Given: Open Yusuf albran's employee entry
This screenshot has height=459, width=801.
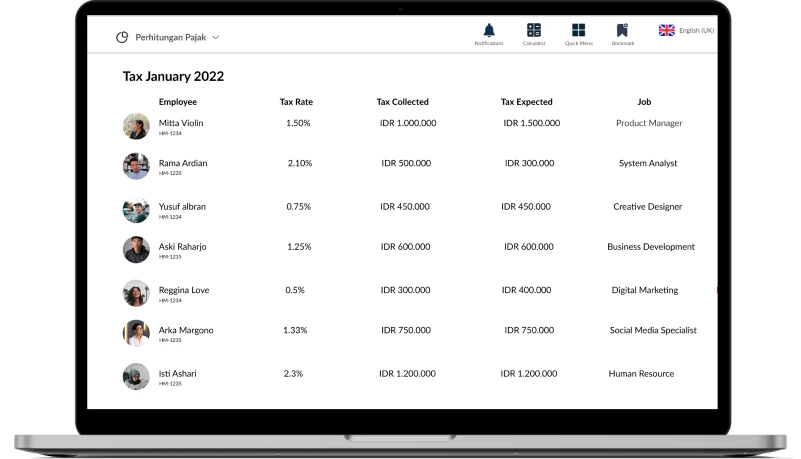Looking at the screenshot, I should pyautogui.click(x=409, y=209).
